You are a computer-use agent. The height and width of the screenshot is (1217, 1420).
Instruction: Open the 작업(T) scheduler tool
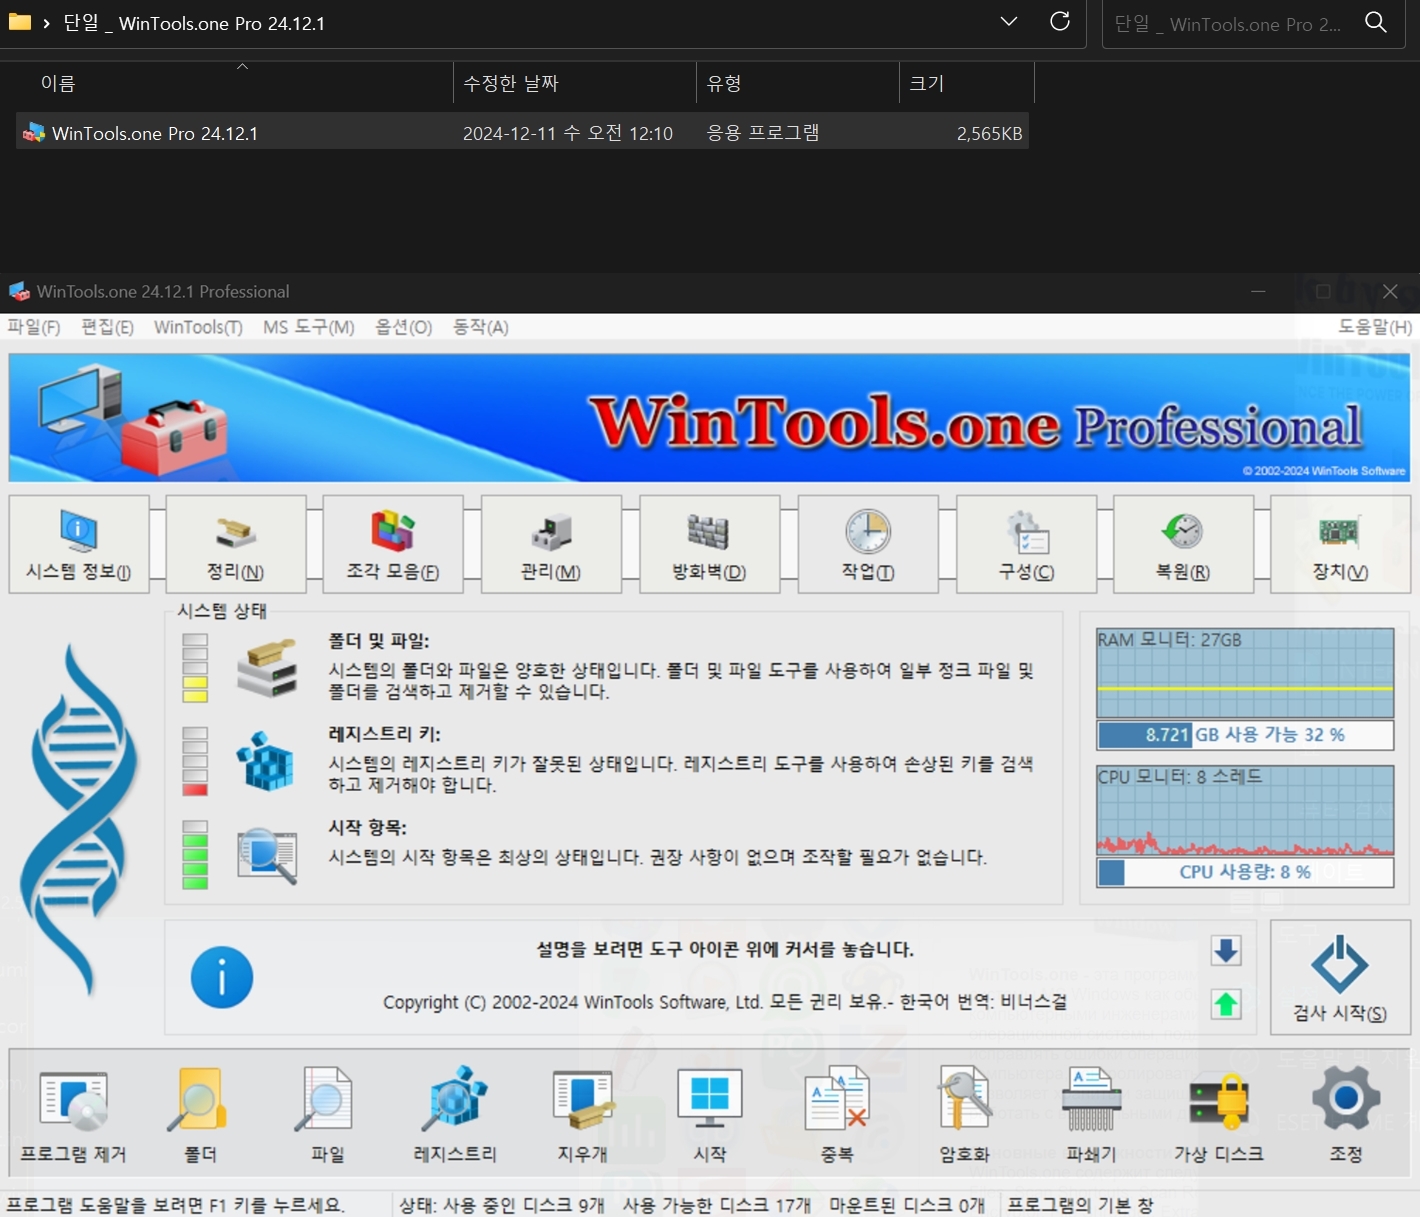(x=868, y=545)
